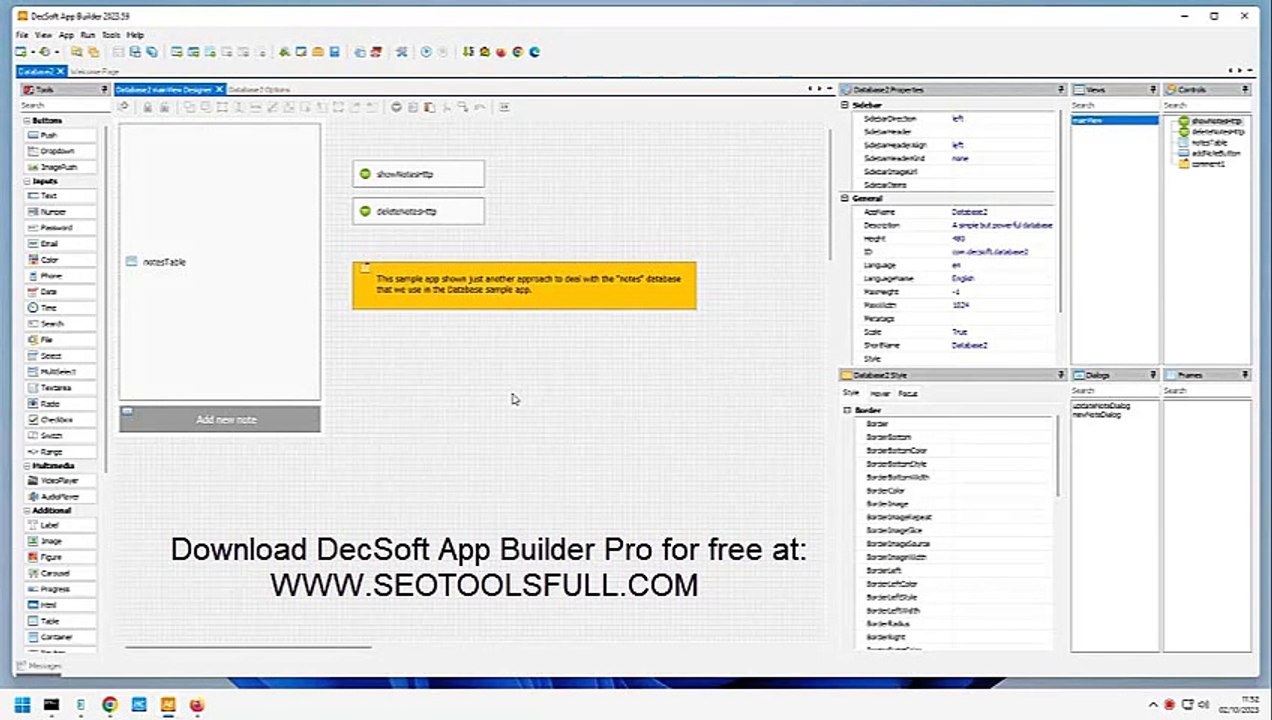Select the Textarea control tool

62,388
